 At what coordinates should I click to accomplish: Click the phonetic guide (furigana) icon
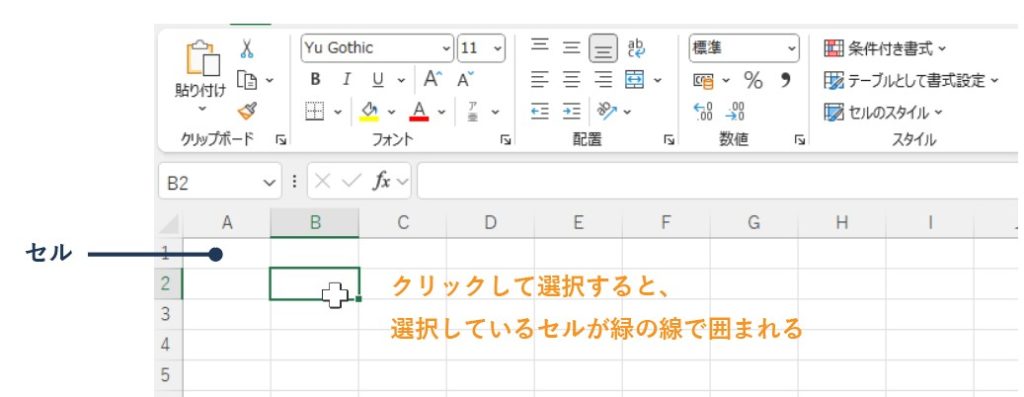[473, 112]
